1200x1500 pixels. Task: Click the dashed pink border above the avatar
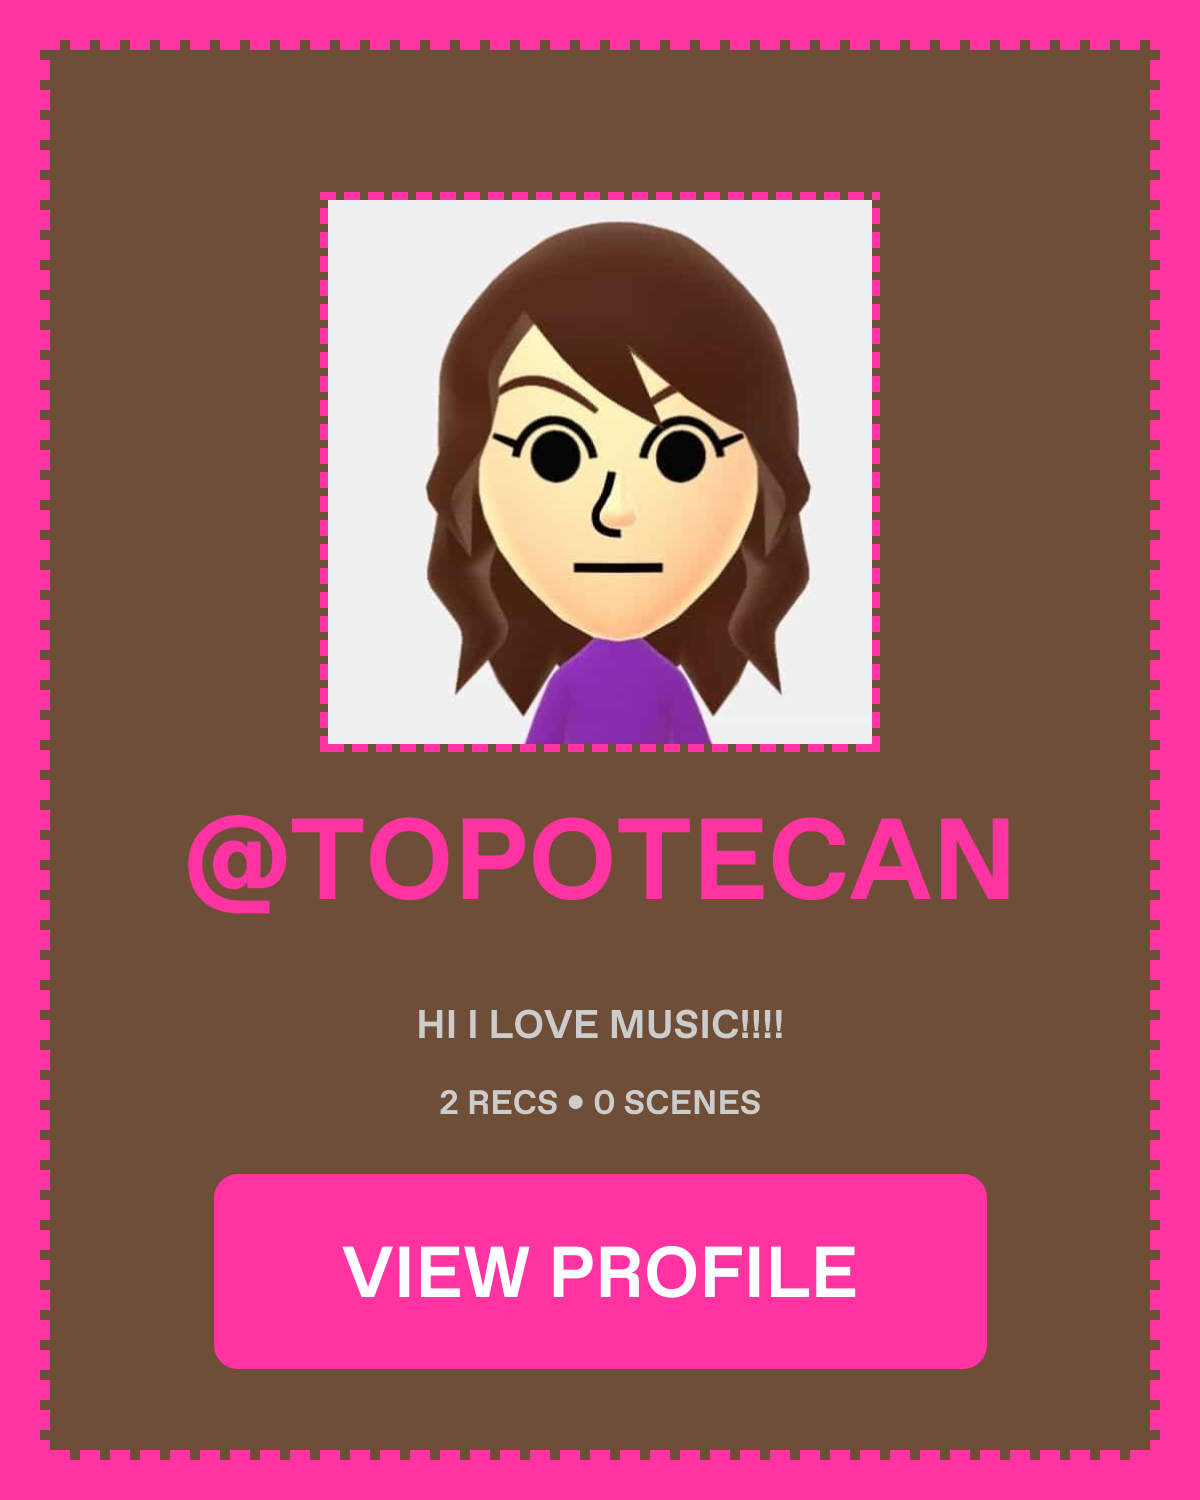(x=600, y=196)
